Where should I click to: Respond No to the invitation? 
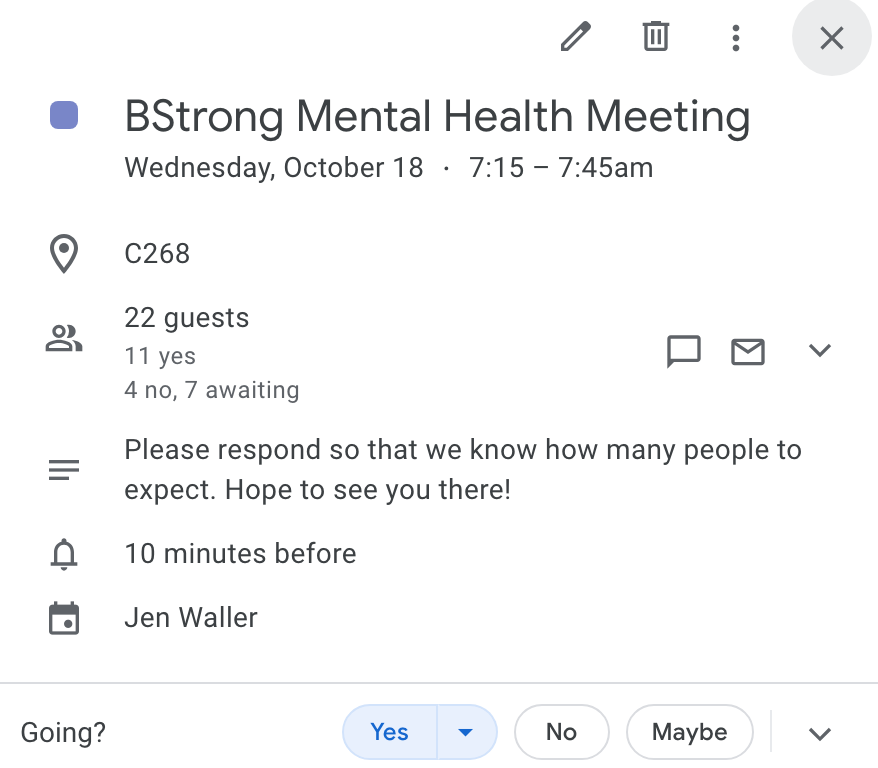[x=561, y=732]
